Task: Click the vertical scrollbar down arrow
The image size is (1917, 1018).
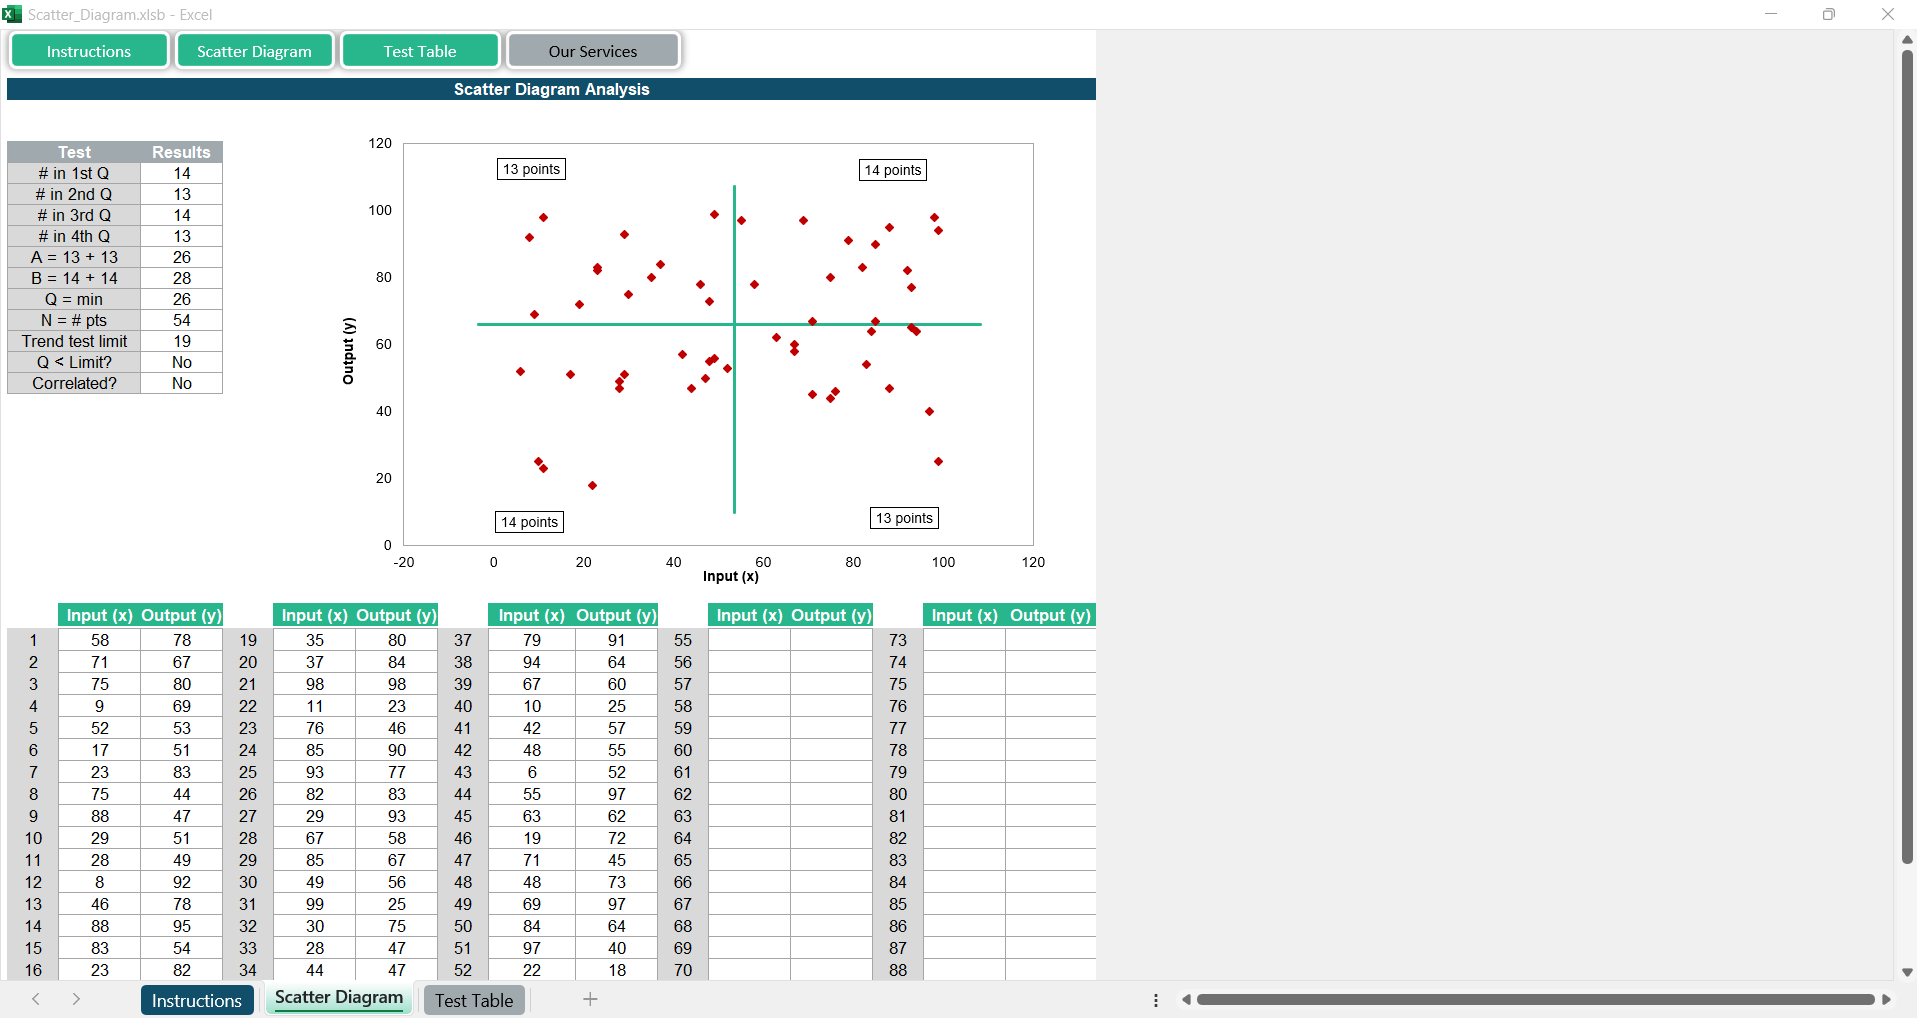Action: pos(1907,972)
